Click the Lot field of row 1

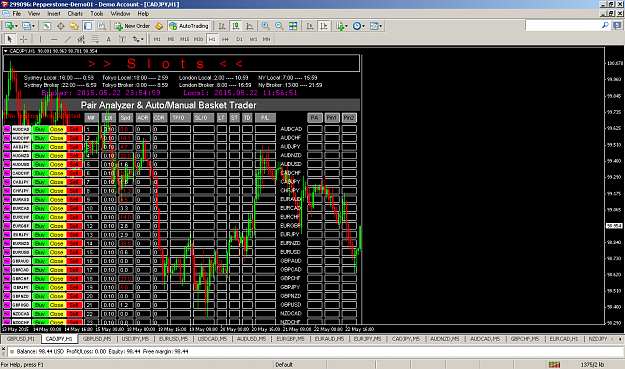click(x=108, y=129)
